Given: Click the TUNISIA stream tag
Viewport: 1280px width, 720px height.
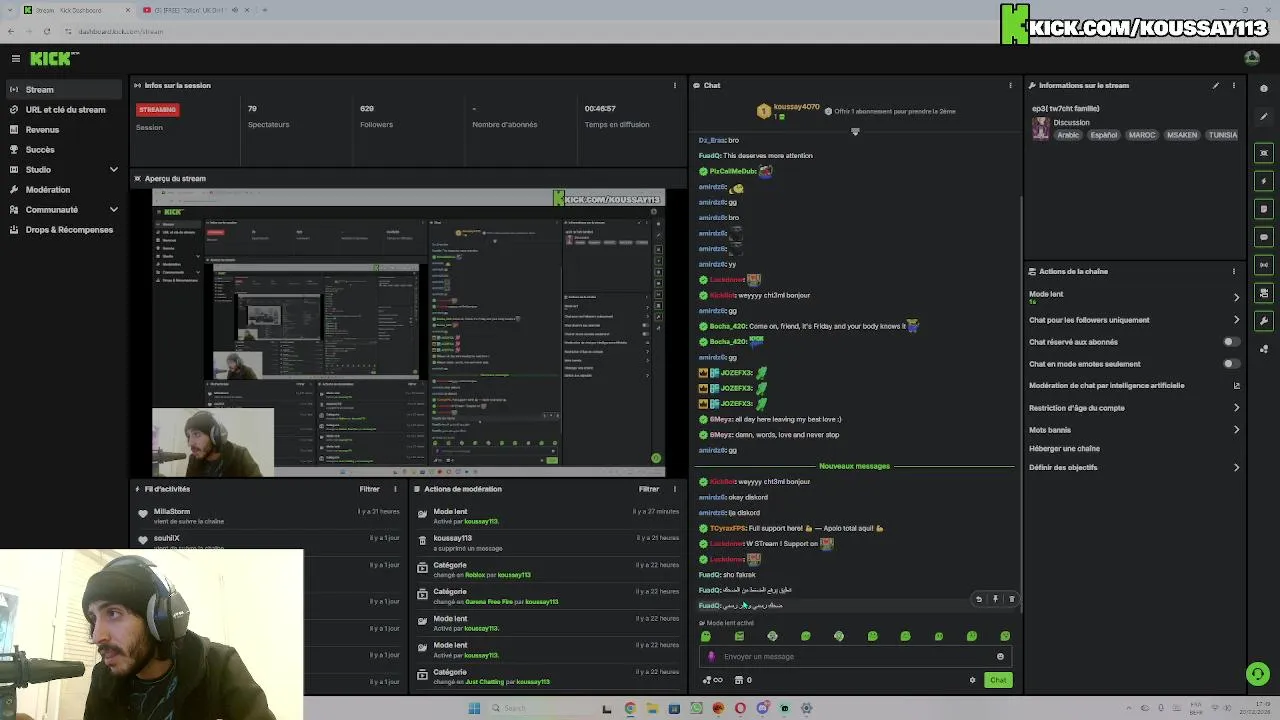Looking at the screenshot, I should 1222,135.
